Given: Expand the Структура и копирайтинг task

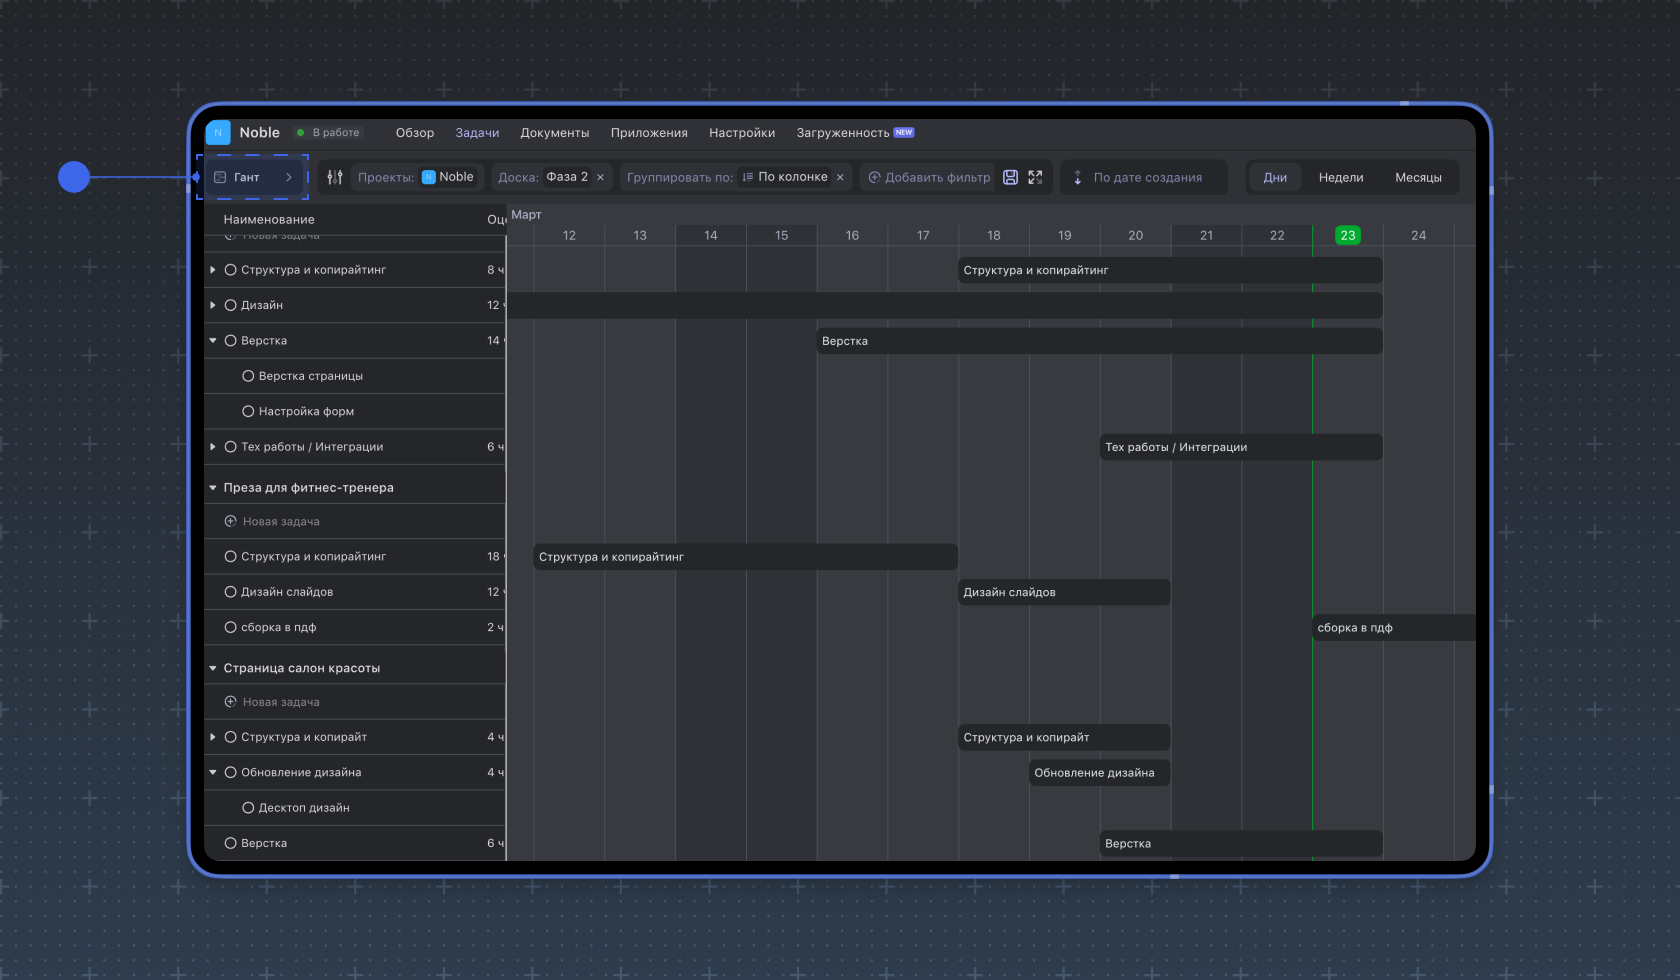Looking at the screenshot, I should (213, 270).
